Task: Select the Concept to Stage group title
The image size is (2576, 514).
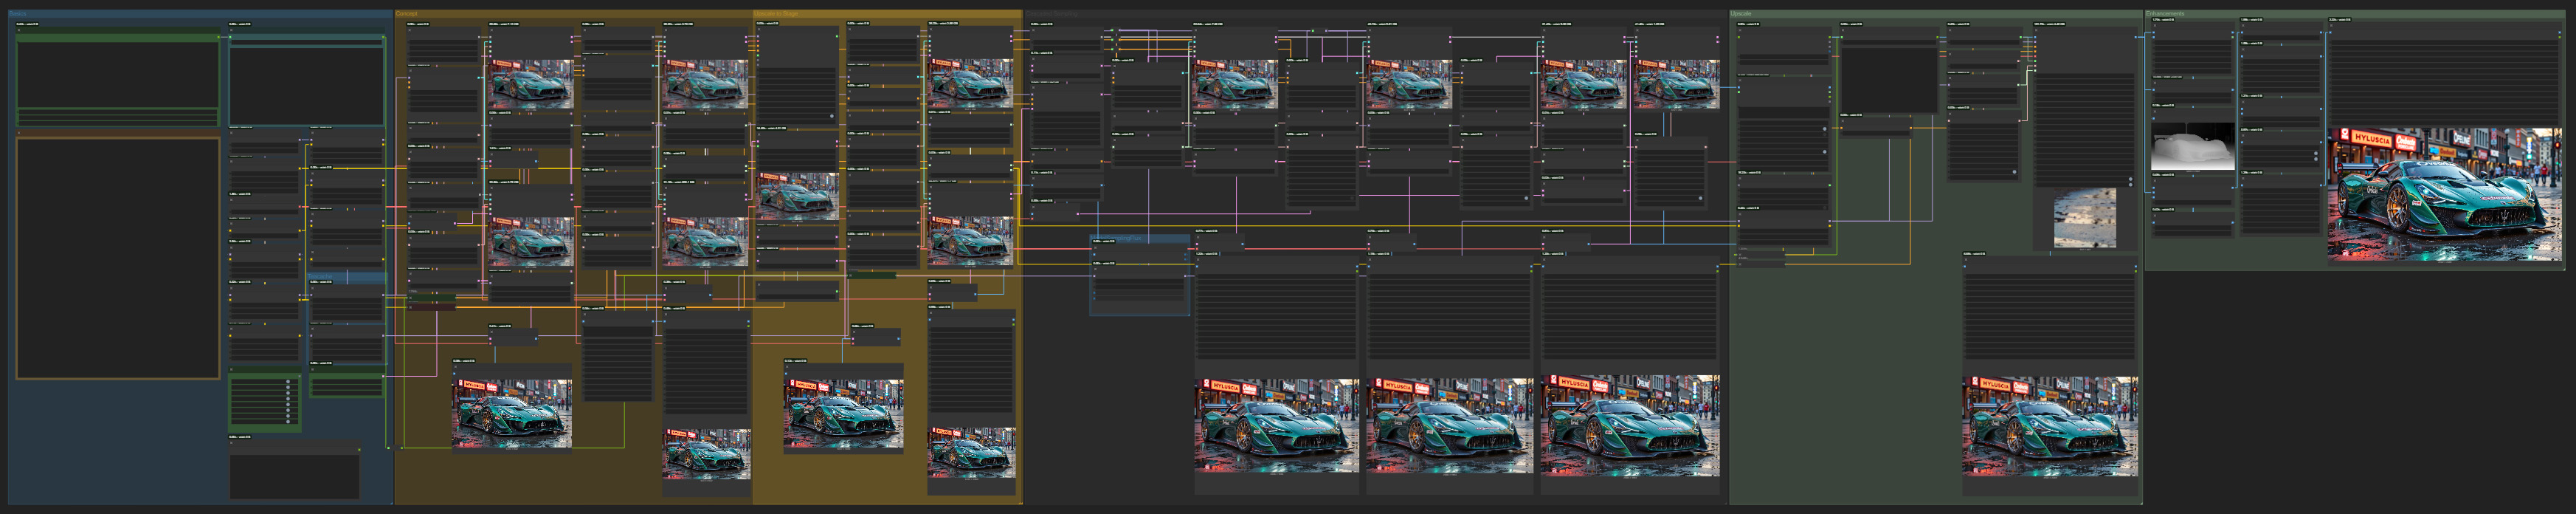Action: [x=776, y=14]
